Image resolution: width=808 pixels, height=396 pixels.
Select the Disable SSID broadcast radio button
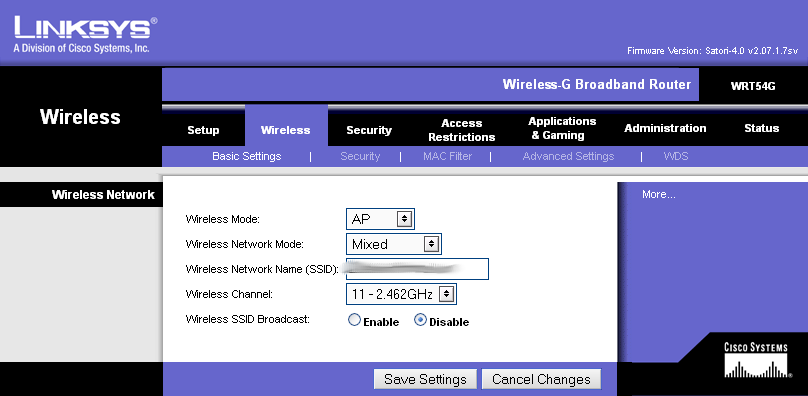point(420,321)
